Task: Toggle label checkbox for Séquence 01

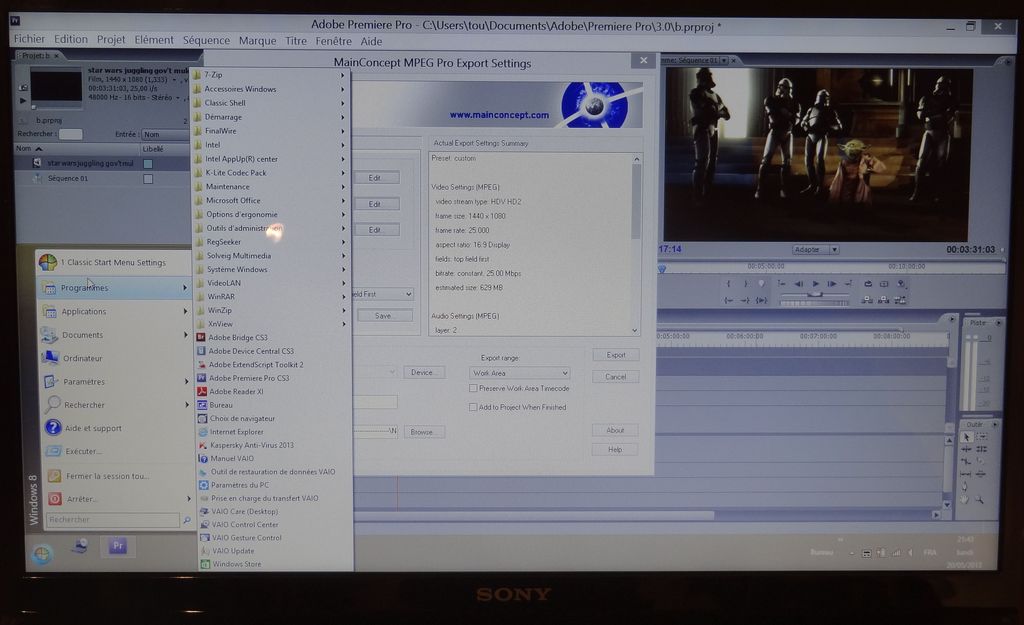Action: pos(148,178)
